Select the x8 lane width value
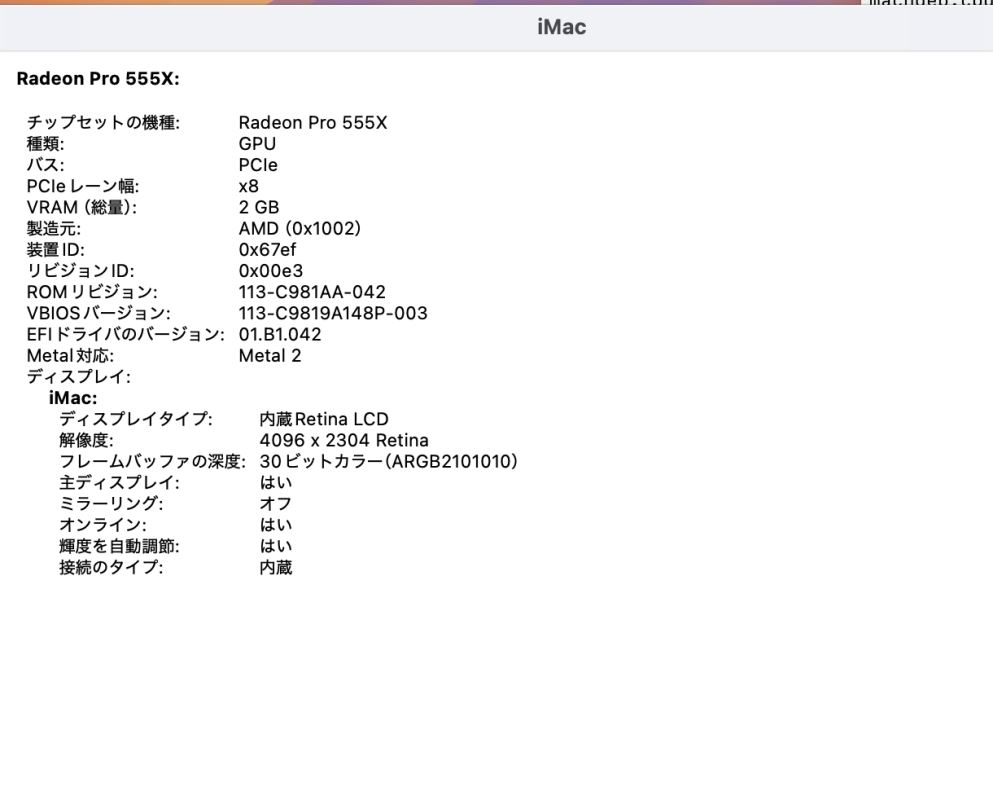Viewport: 993px width, 800px height. [249, 186]
